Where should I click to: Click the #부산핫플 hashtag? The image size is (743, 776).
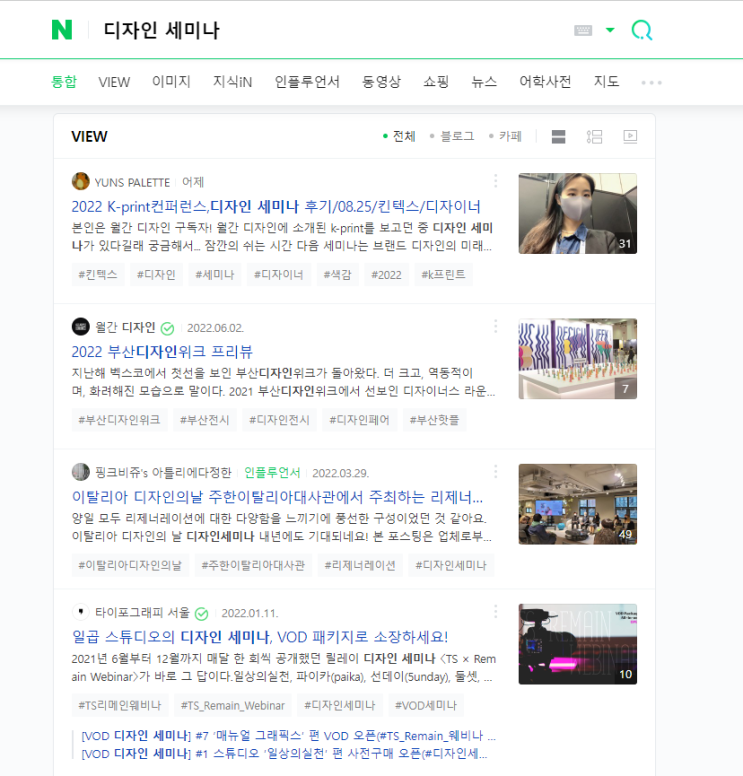435,420
